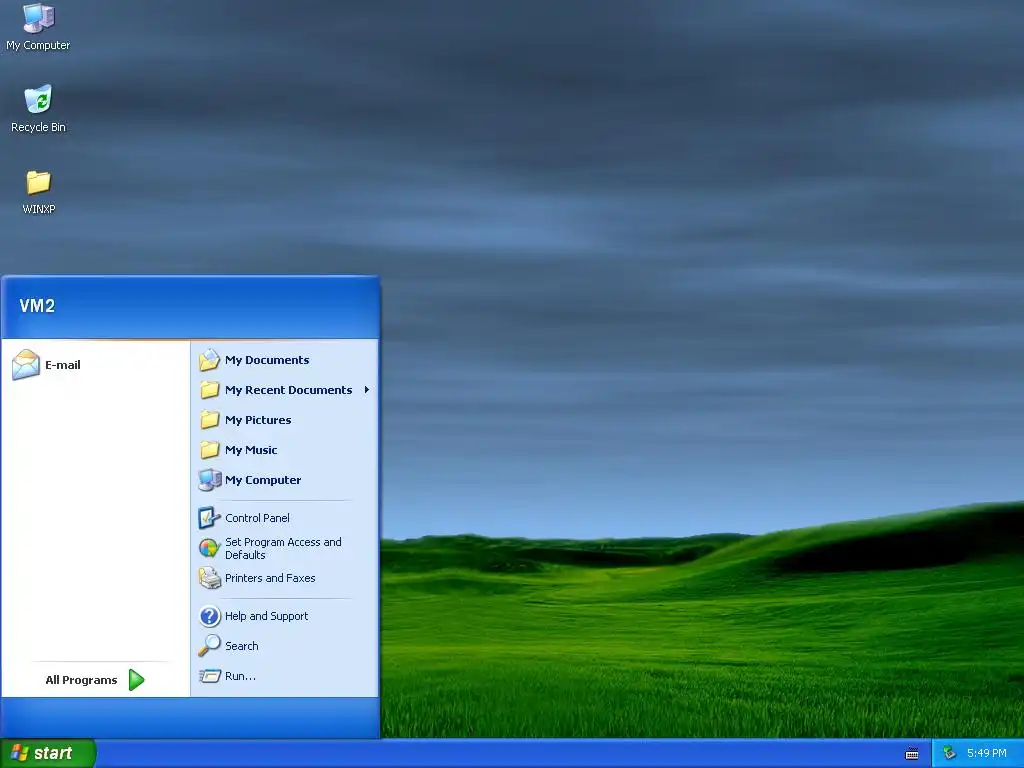
Task: Click the start button
Action: pyautogui.click(x=48, y=753)
